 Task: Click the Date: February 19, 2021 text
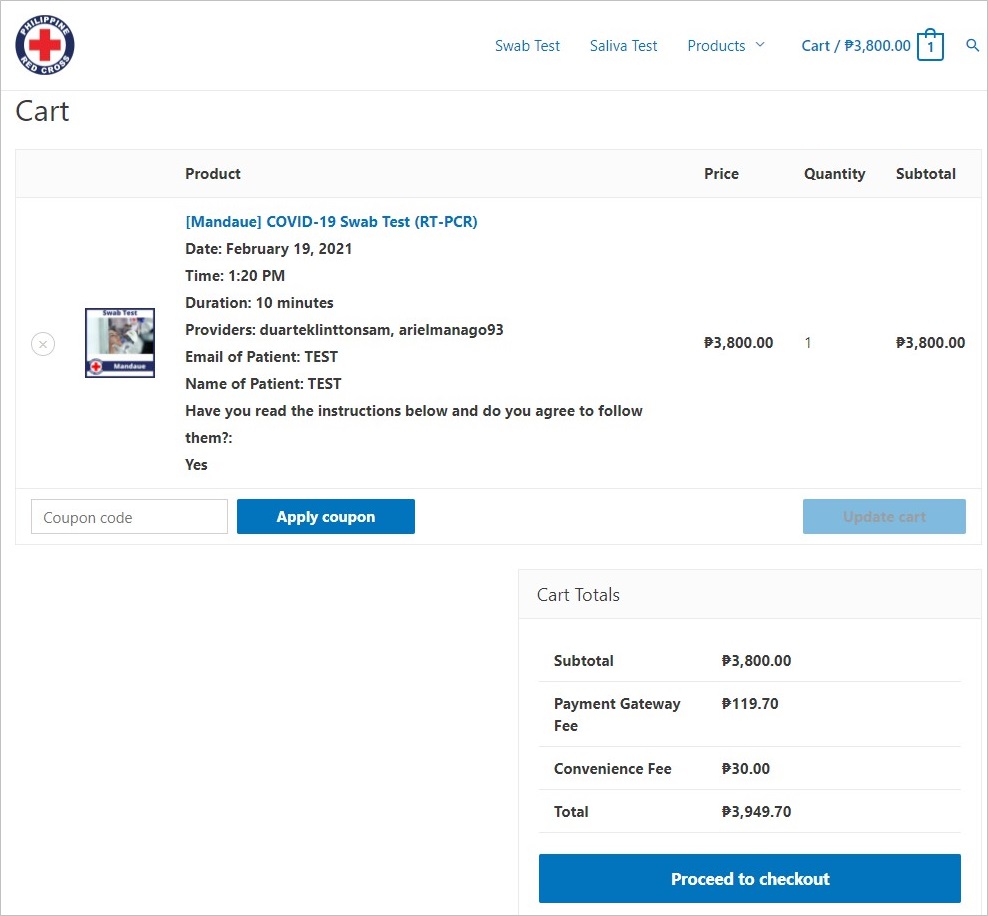[268, 249]
